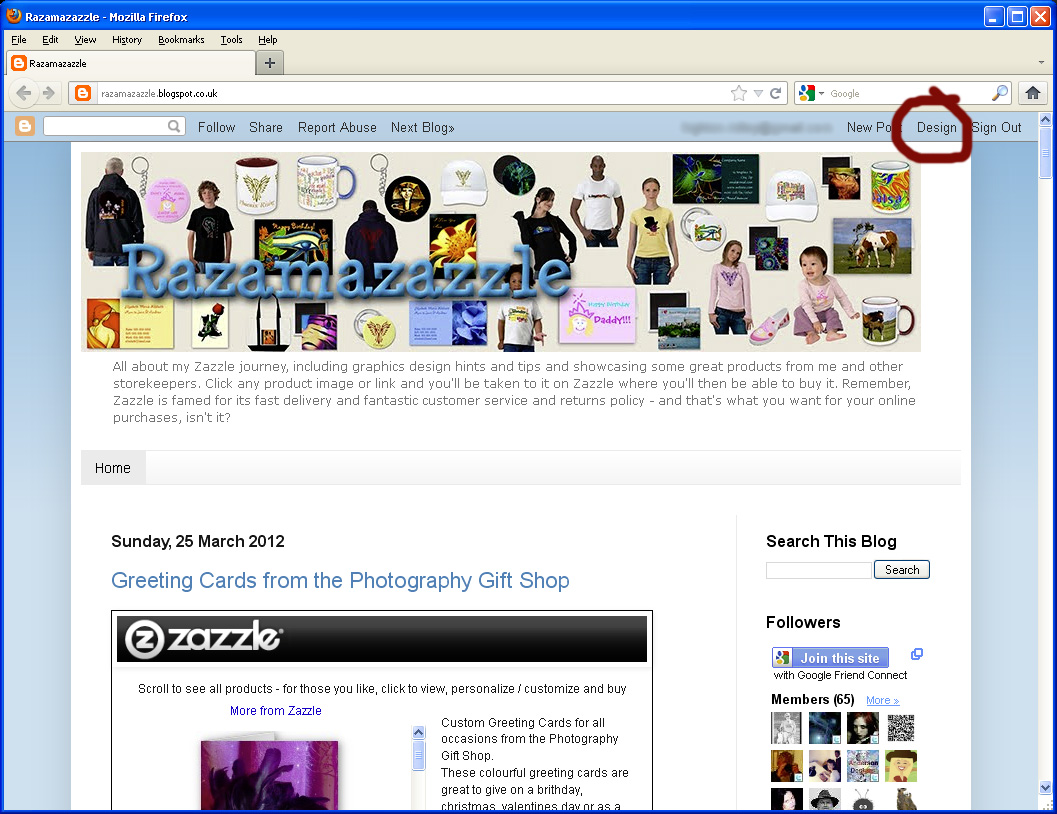Click the magnifier search icon in Google box

point(1000,93)
